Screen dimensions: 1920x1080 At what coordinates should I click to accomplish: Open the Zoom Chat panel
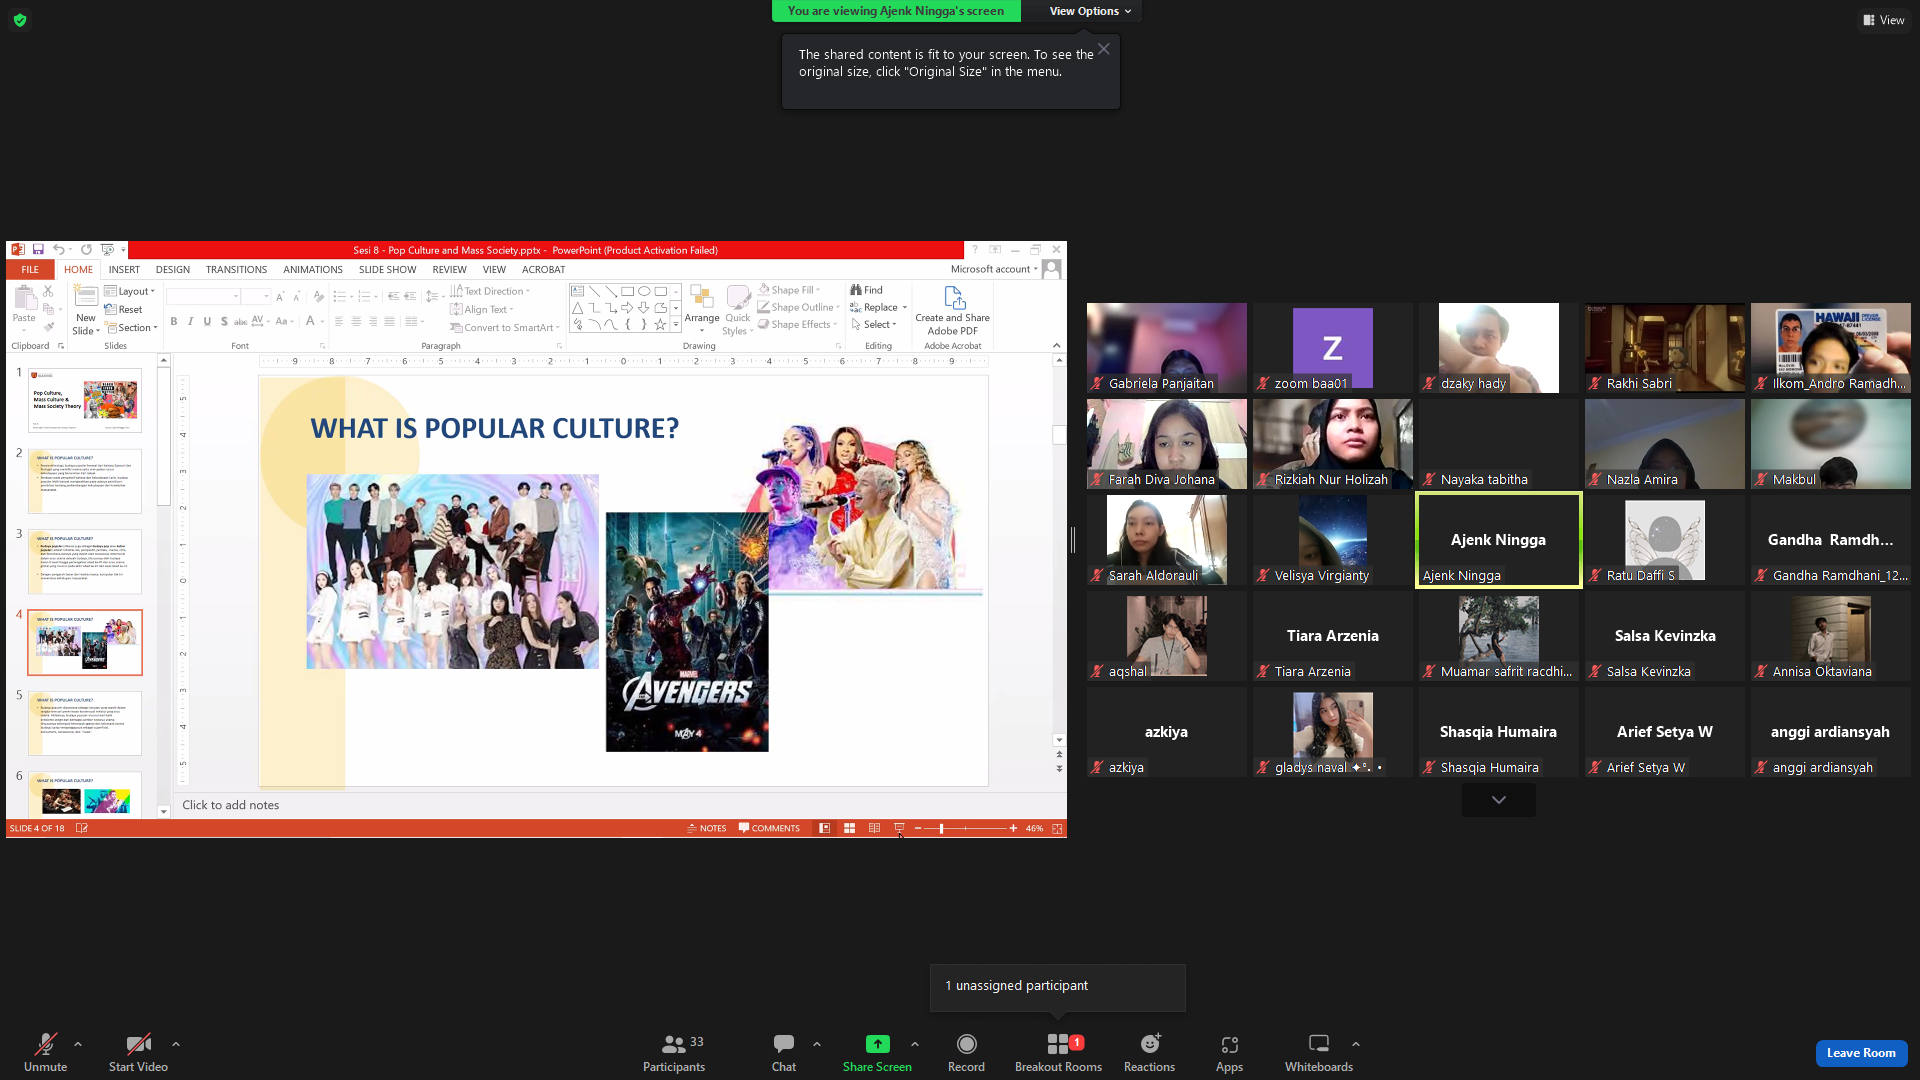pyautogui.click(x=784, y=1053)
